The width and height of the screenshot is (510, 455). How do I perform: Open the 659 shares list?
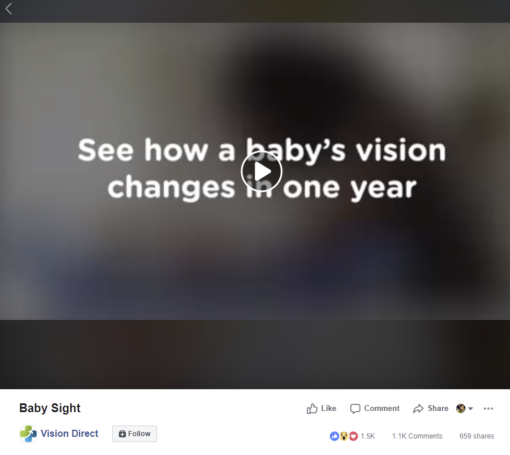tap(477, 436)
